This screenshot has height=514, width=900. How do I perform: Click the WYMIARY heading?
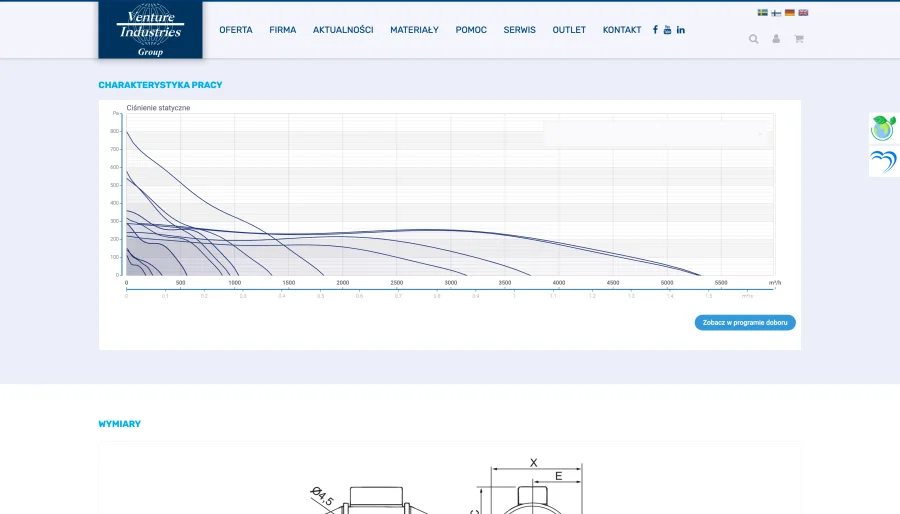pyautogui.click(x=119, y=424)
